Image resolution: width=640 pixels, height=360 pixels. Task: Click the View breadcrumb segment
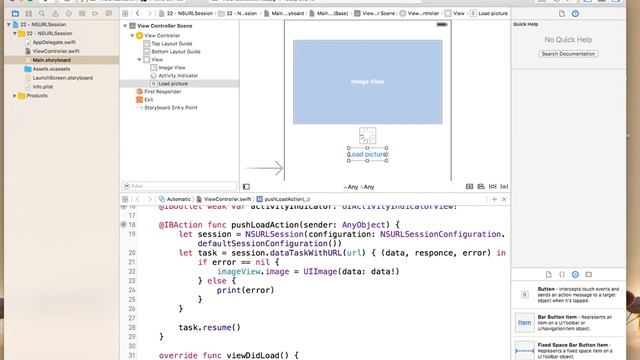[x=455, y=13]
